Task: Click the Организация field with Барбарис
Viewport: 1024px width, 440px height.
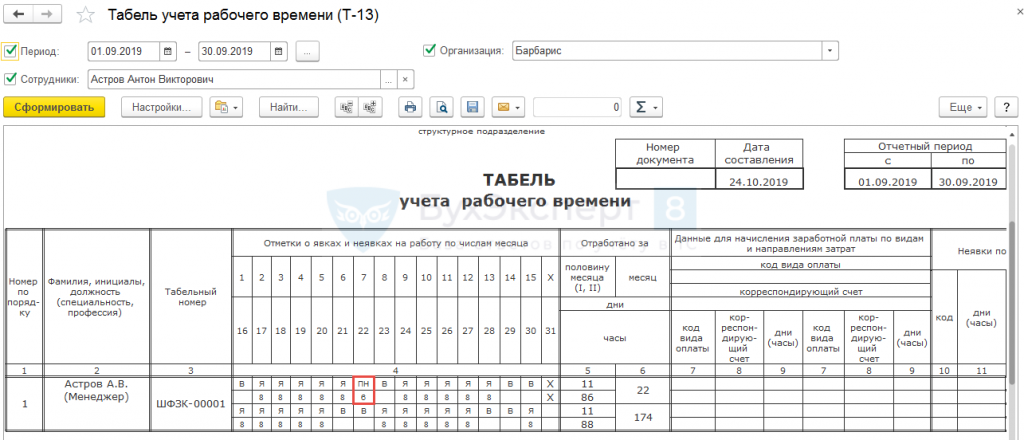Action: click(x=667, y=51)
